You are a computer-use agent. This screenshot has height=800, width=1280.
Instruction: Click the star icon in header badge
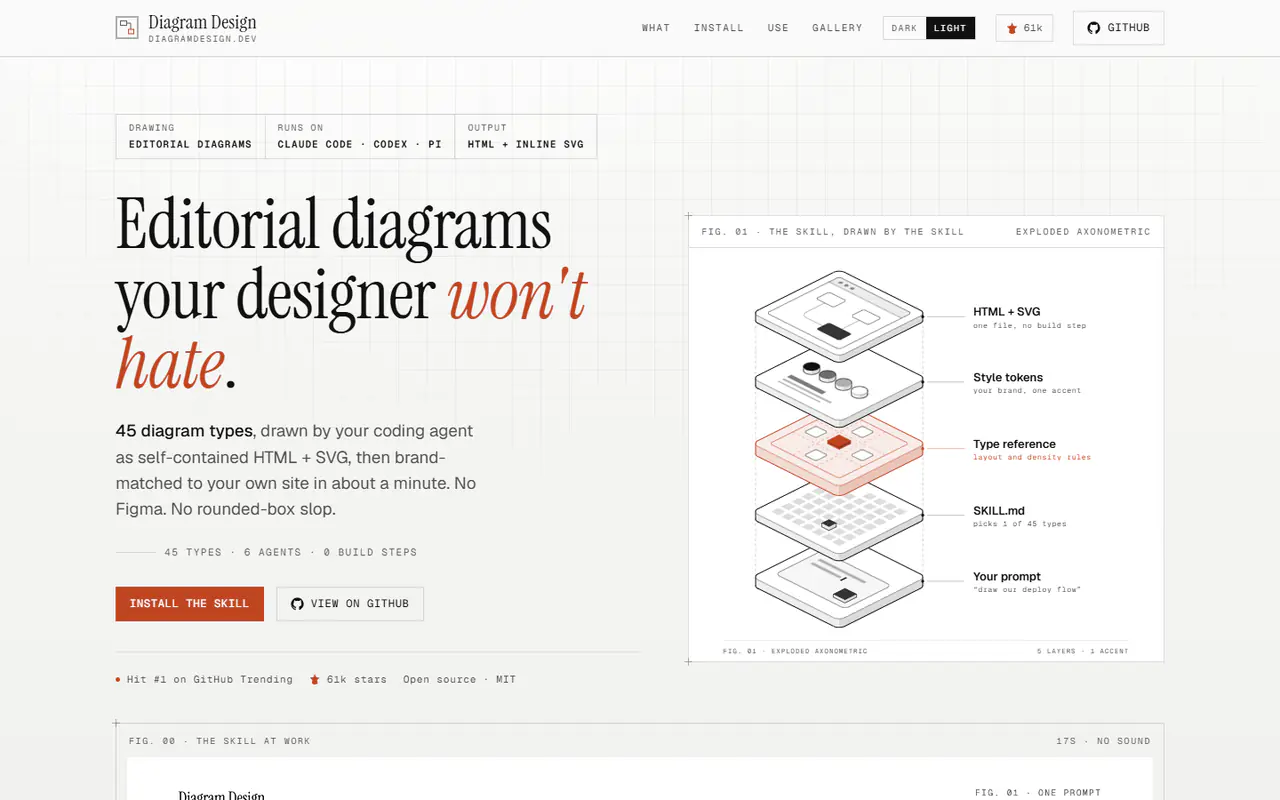pyautogui.click(x=1012, y=28)
